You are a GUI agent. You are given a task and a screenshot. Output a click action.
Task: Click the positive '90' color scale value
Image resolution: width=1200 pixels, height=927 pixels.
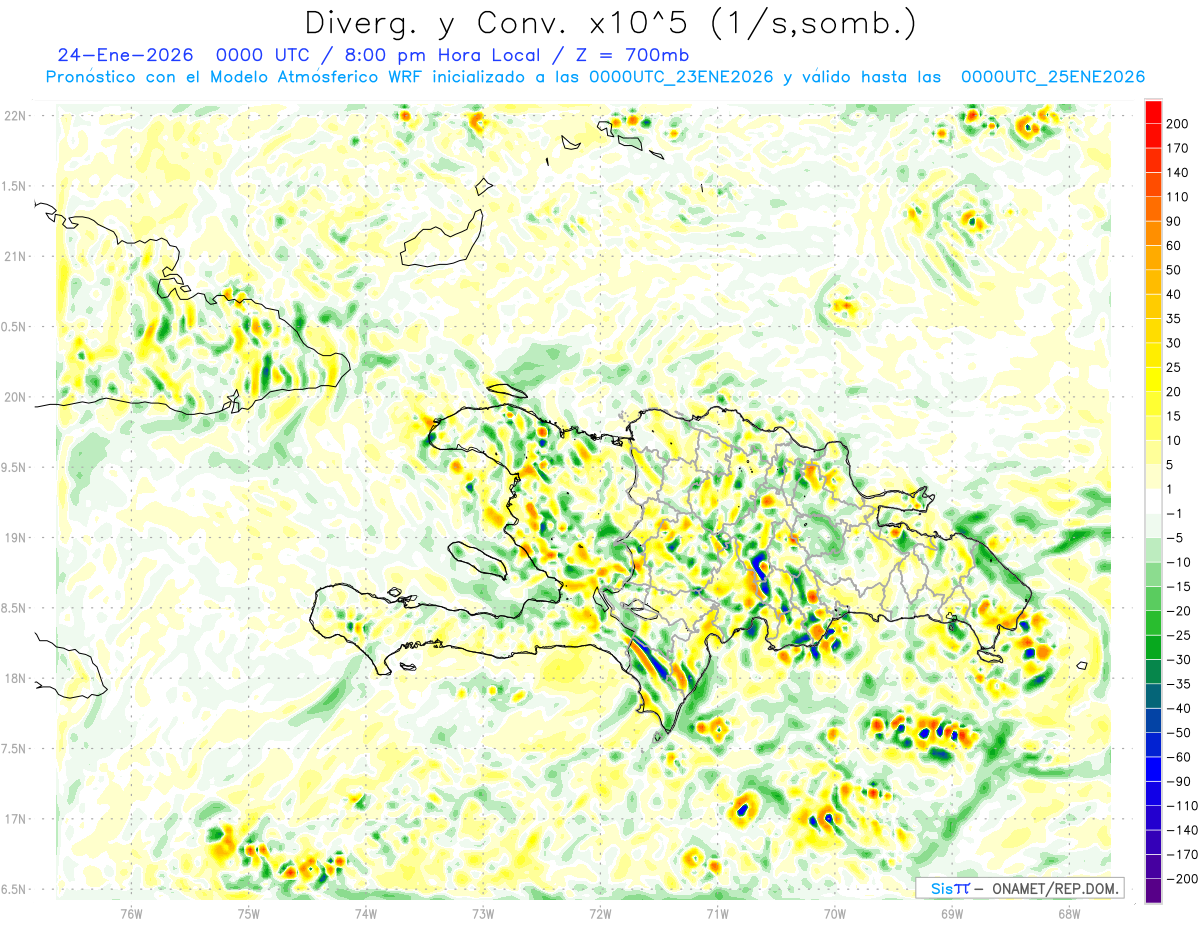(x=1175, y=221)
